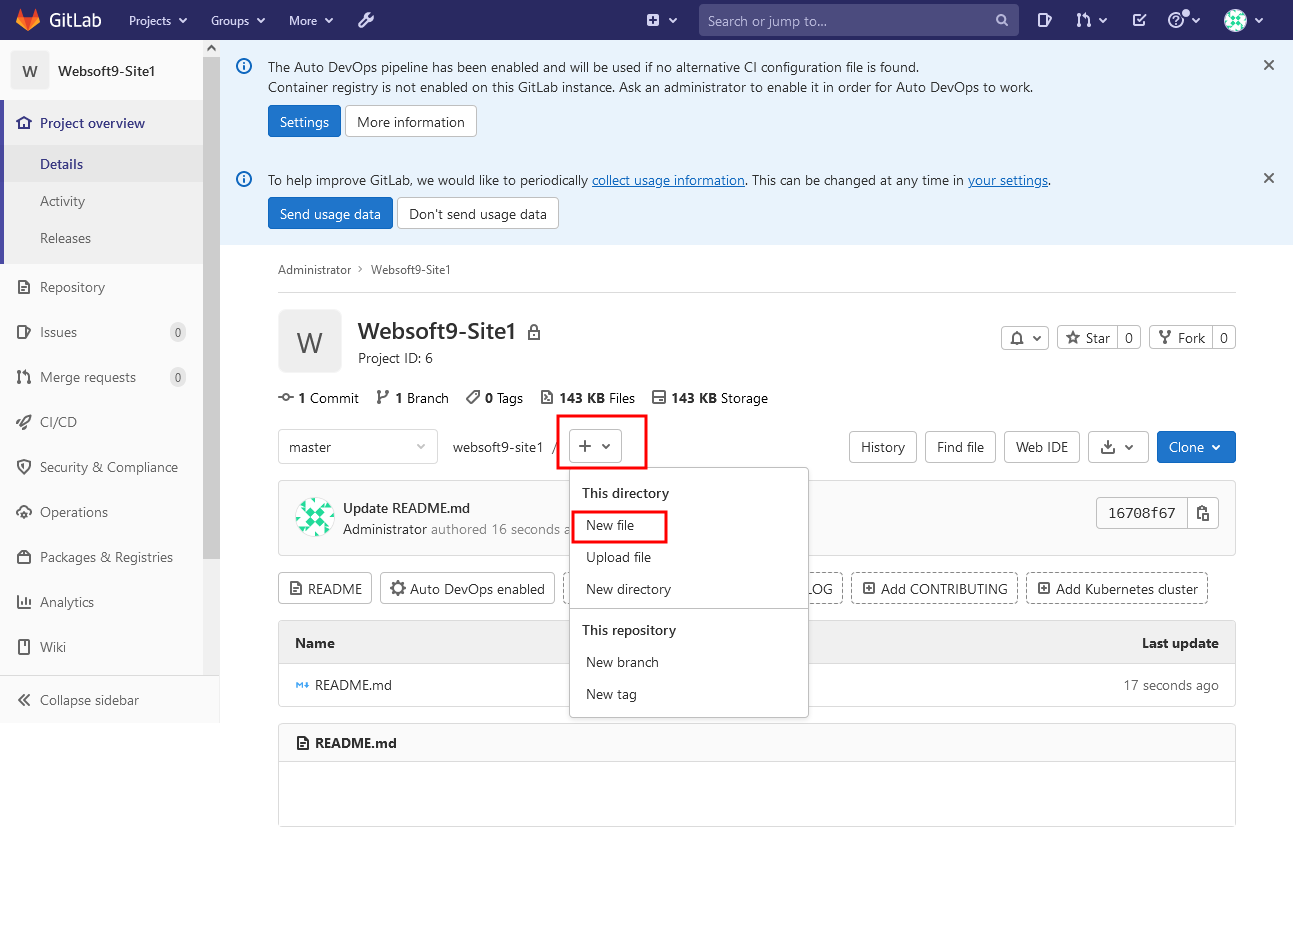This screenshot has height=943, width=1293.
Task: Open the Admin Area wrench icon
Action: 366,20
